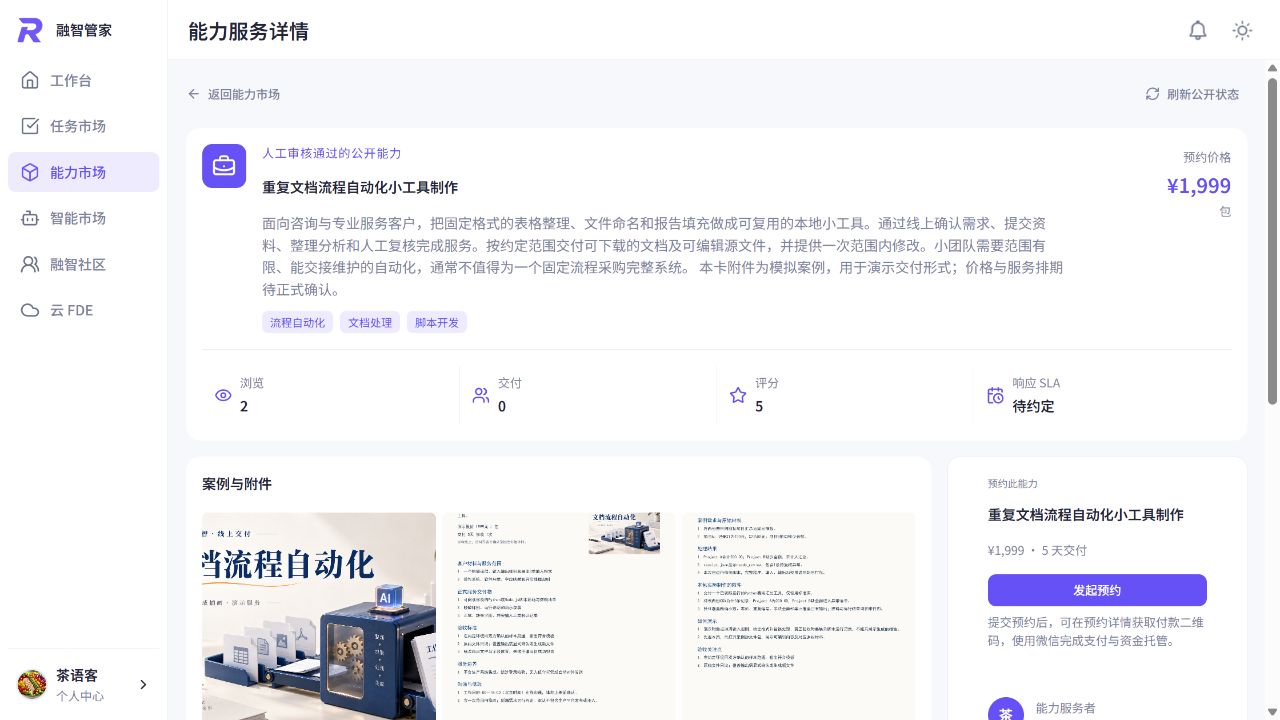Open the first cover image thumbnail
This screenshot has height=720, width=1280.
tap(319, 616)
